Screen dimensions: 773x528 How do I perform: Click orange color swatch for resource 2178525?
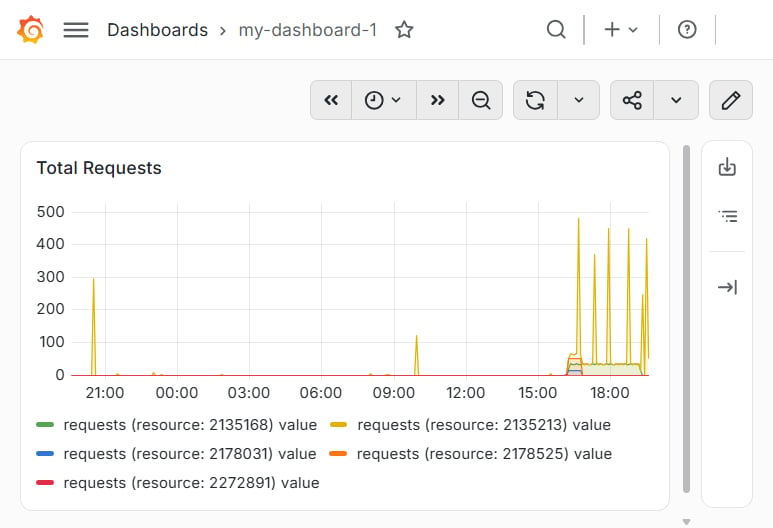[x=338, y=454]
